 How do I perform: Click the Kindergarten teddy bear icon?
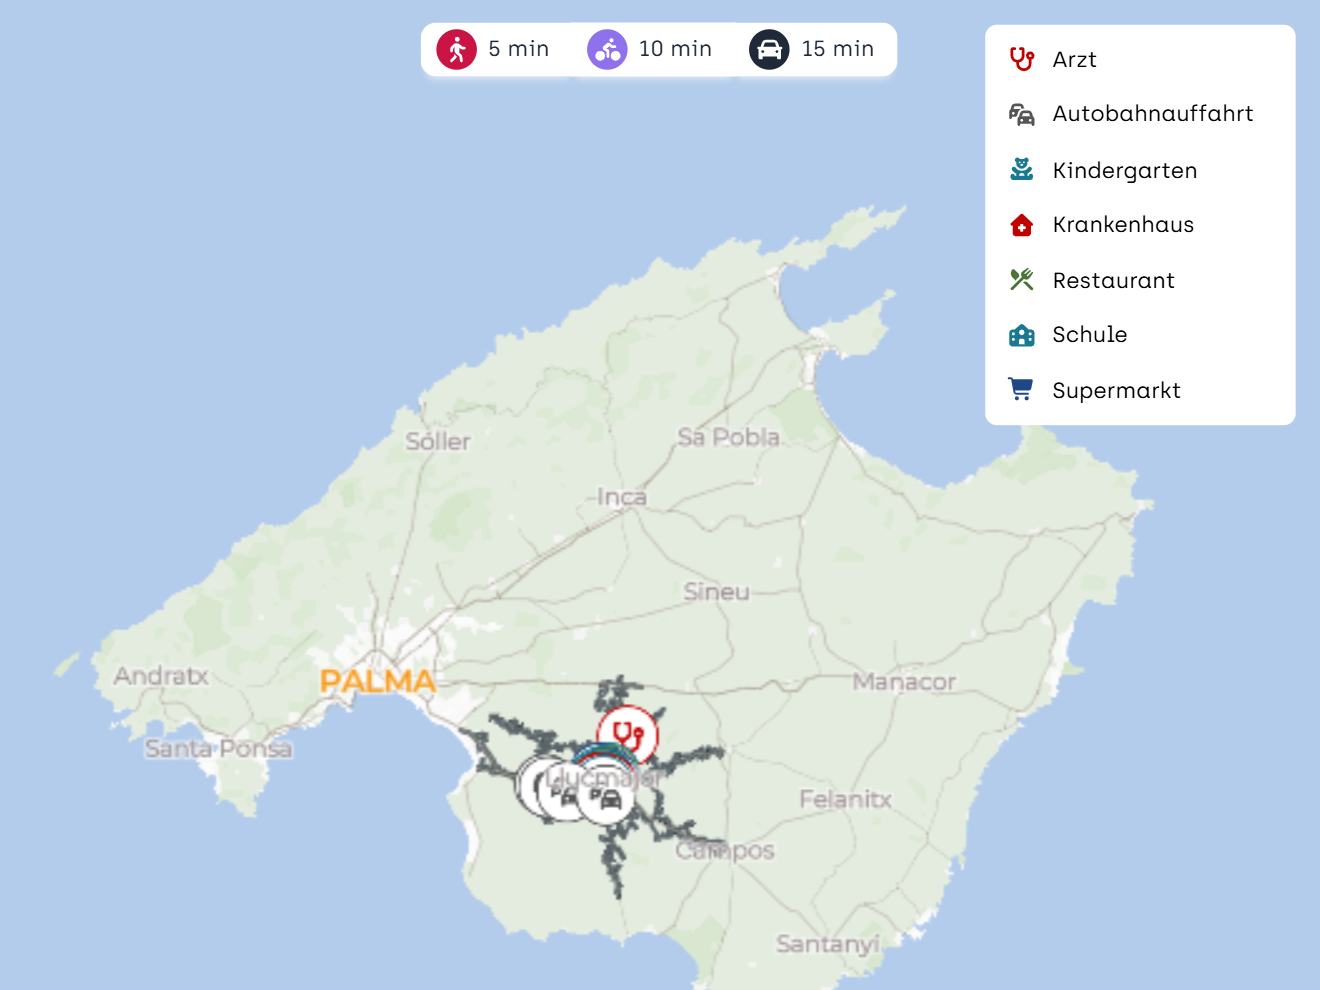(x=1021, y=170)
